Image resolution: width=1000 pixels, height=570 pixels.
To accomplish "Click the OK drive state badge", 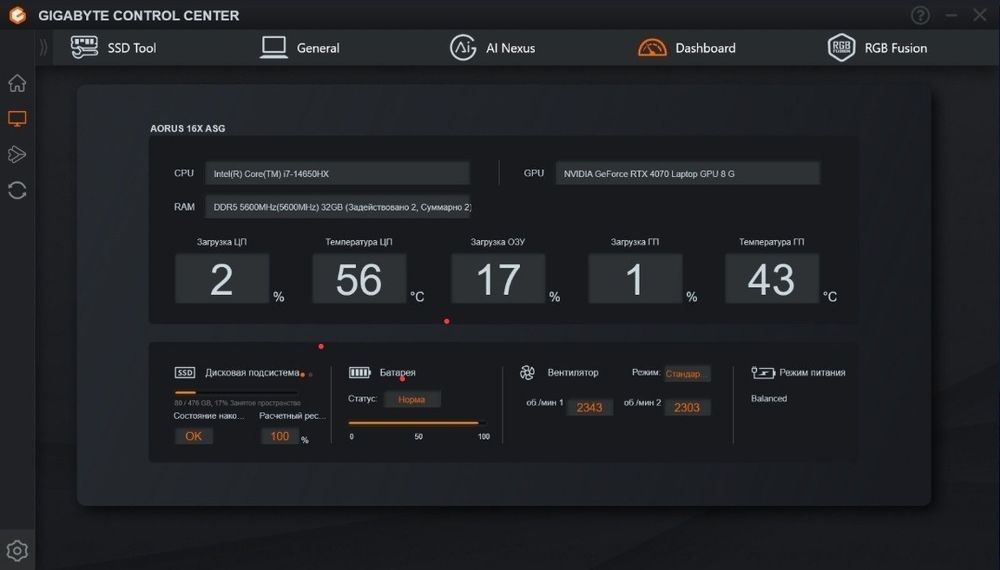I will pos(193,436).
